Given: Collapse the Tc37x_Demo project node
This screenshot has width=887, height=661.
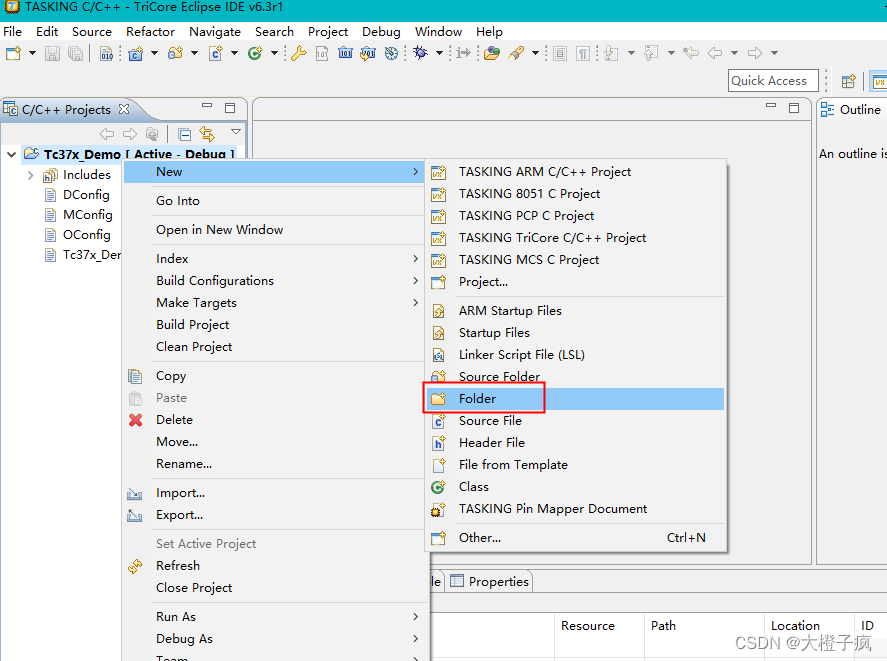Looking at the screenshot, I should [x=11, y=154].
